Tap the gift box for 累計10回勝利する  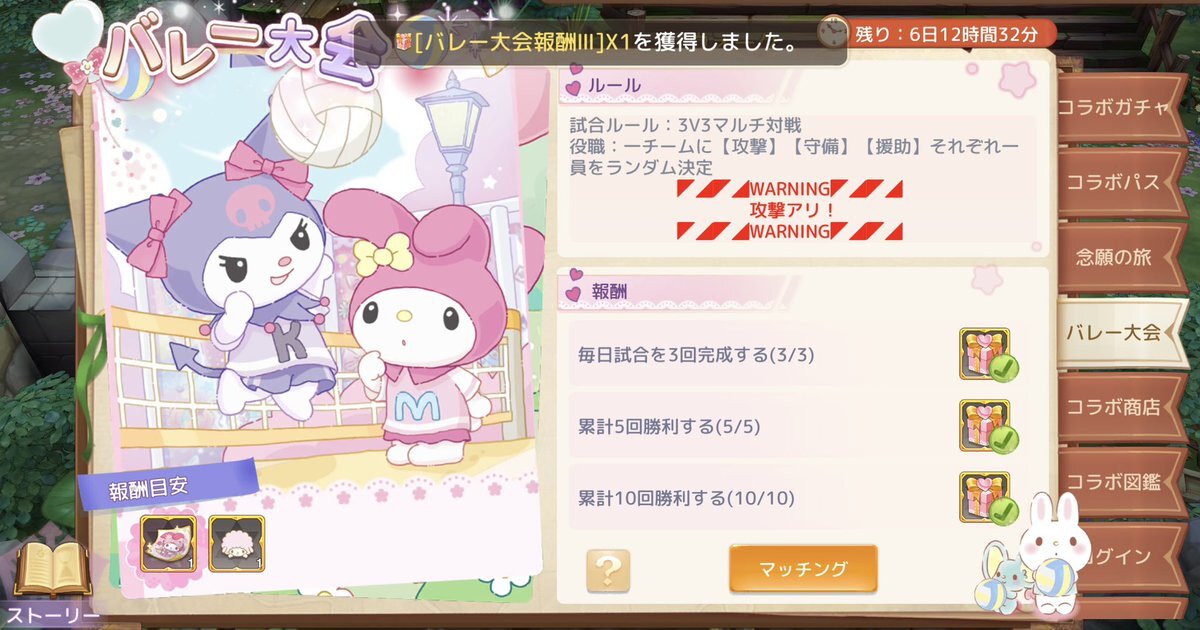tap(986, 498)
